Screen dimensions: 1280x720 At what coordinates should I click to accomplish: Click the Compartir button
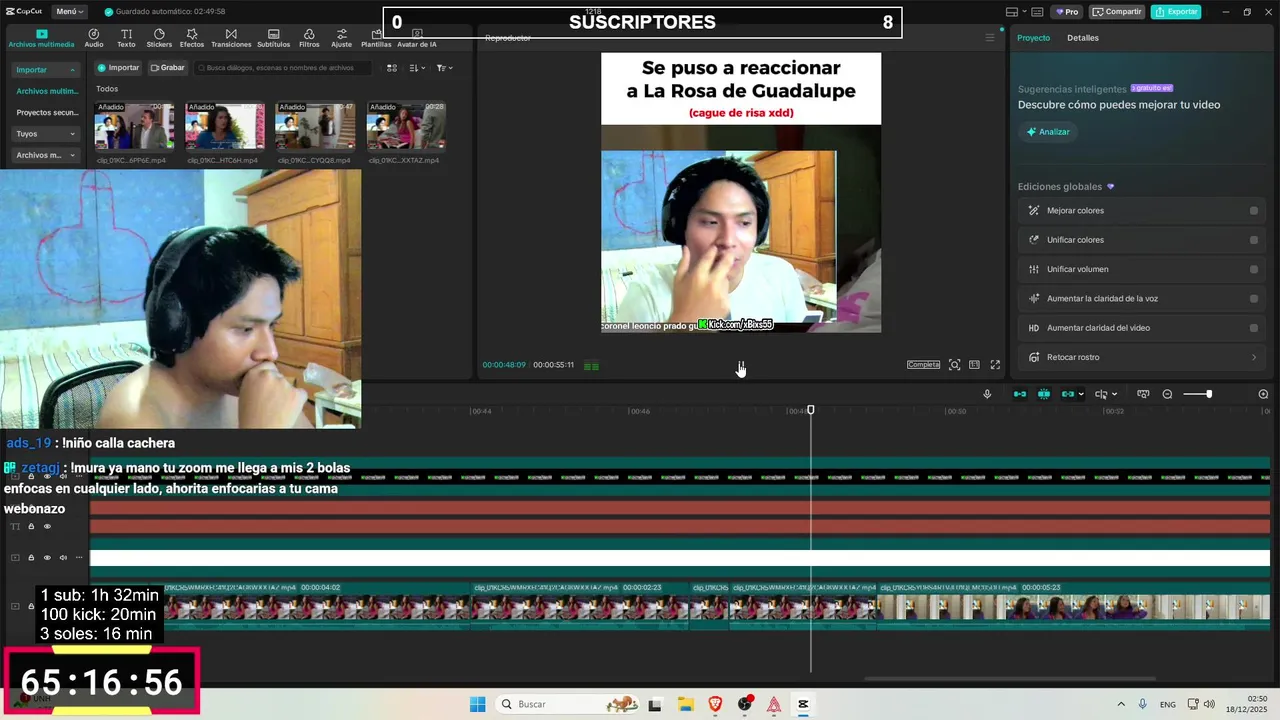point(1117,12)
